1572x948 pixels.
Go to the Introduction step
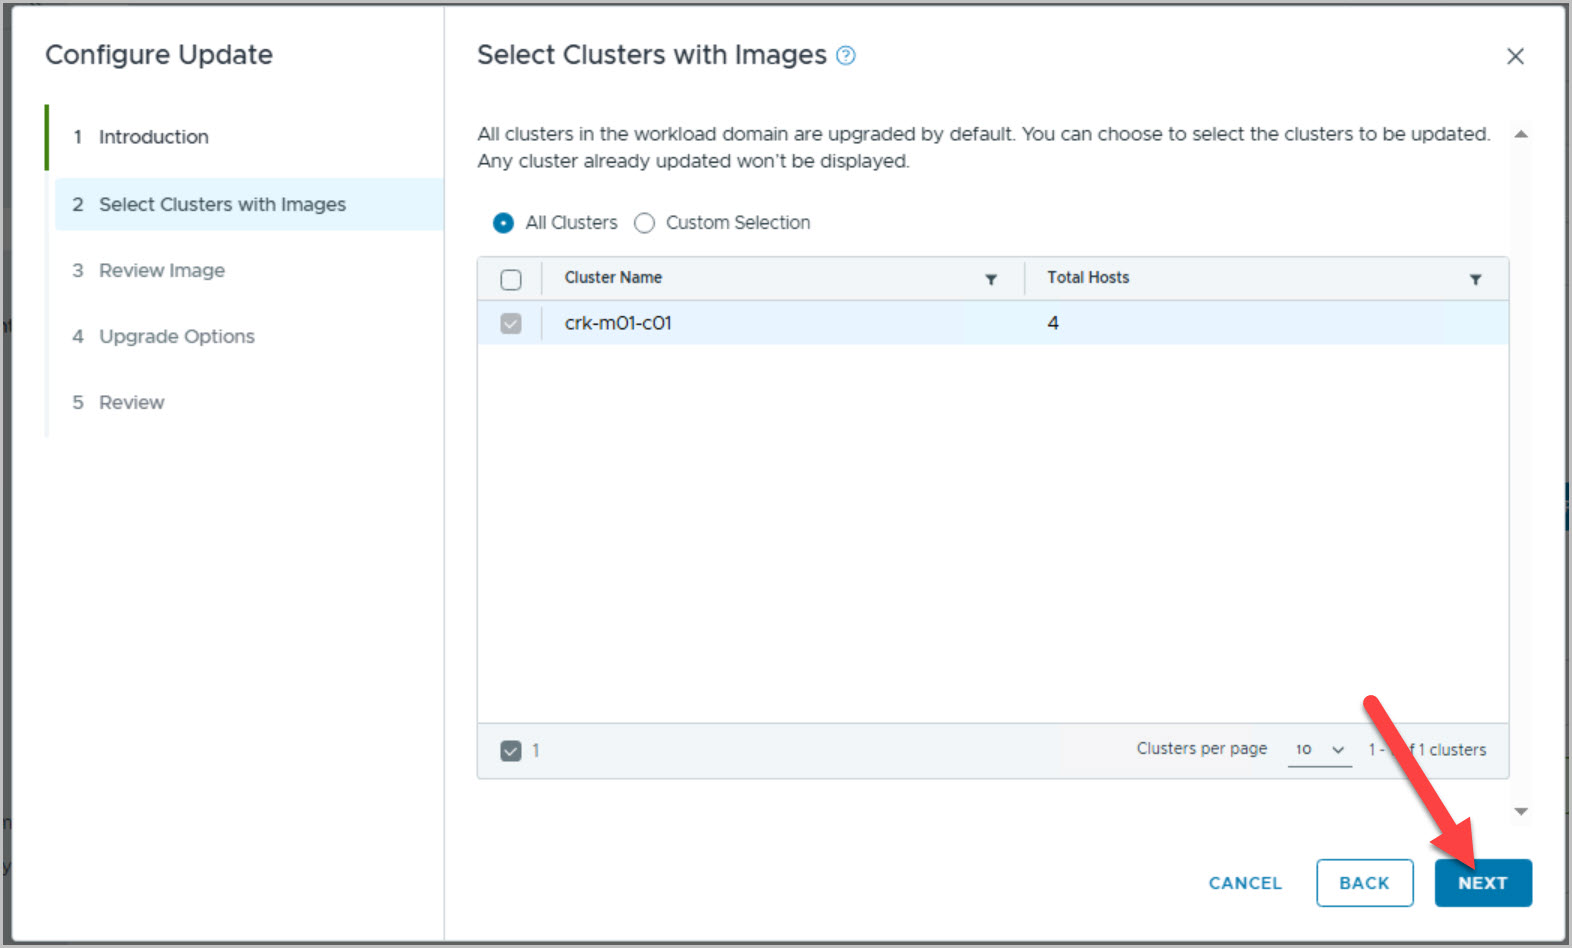pyautogui.click(x=153, y=137)
